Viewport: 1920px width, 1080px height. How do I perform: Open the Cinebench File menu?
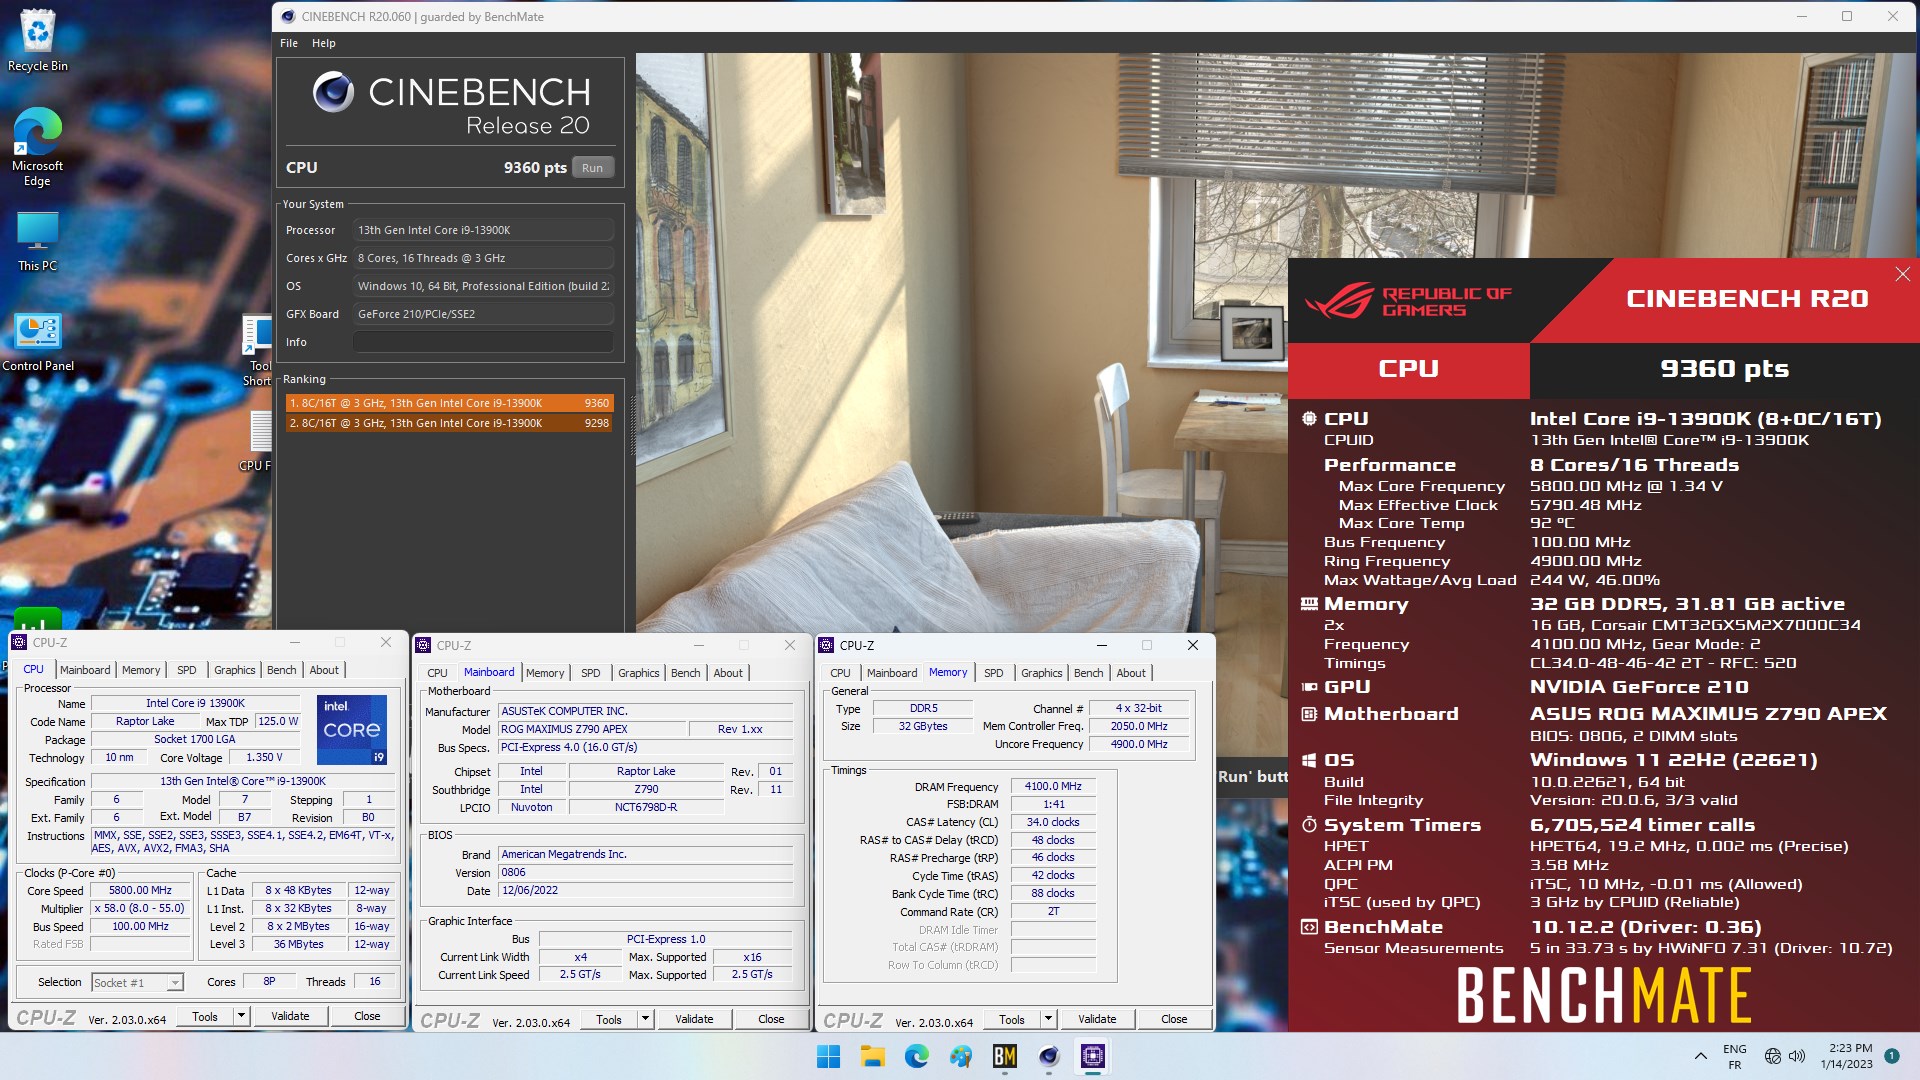(289, 43)
